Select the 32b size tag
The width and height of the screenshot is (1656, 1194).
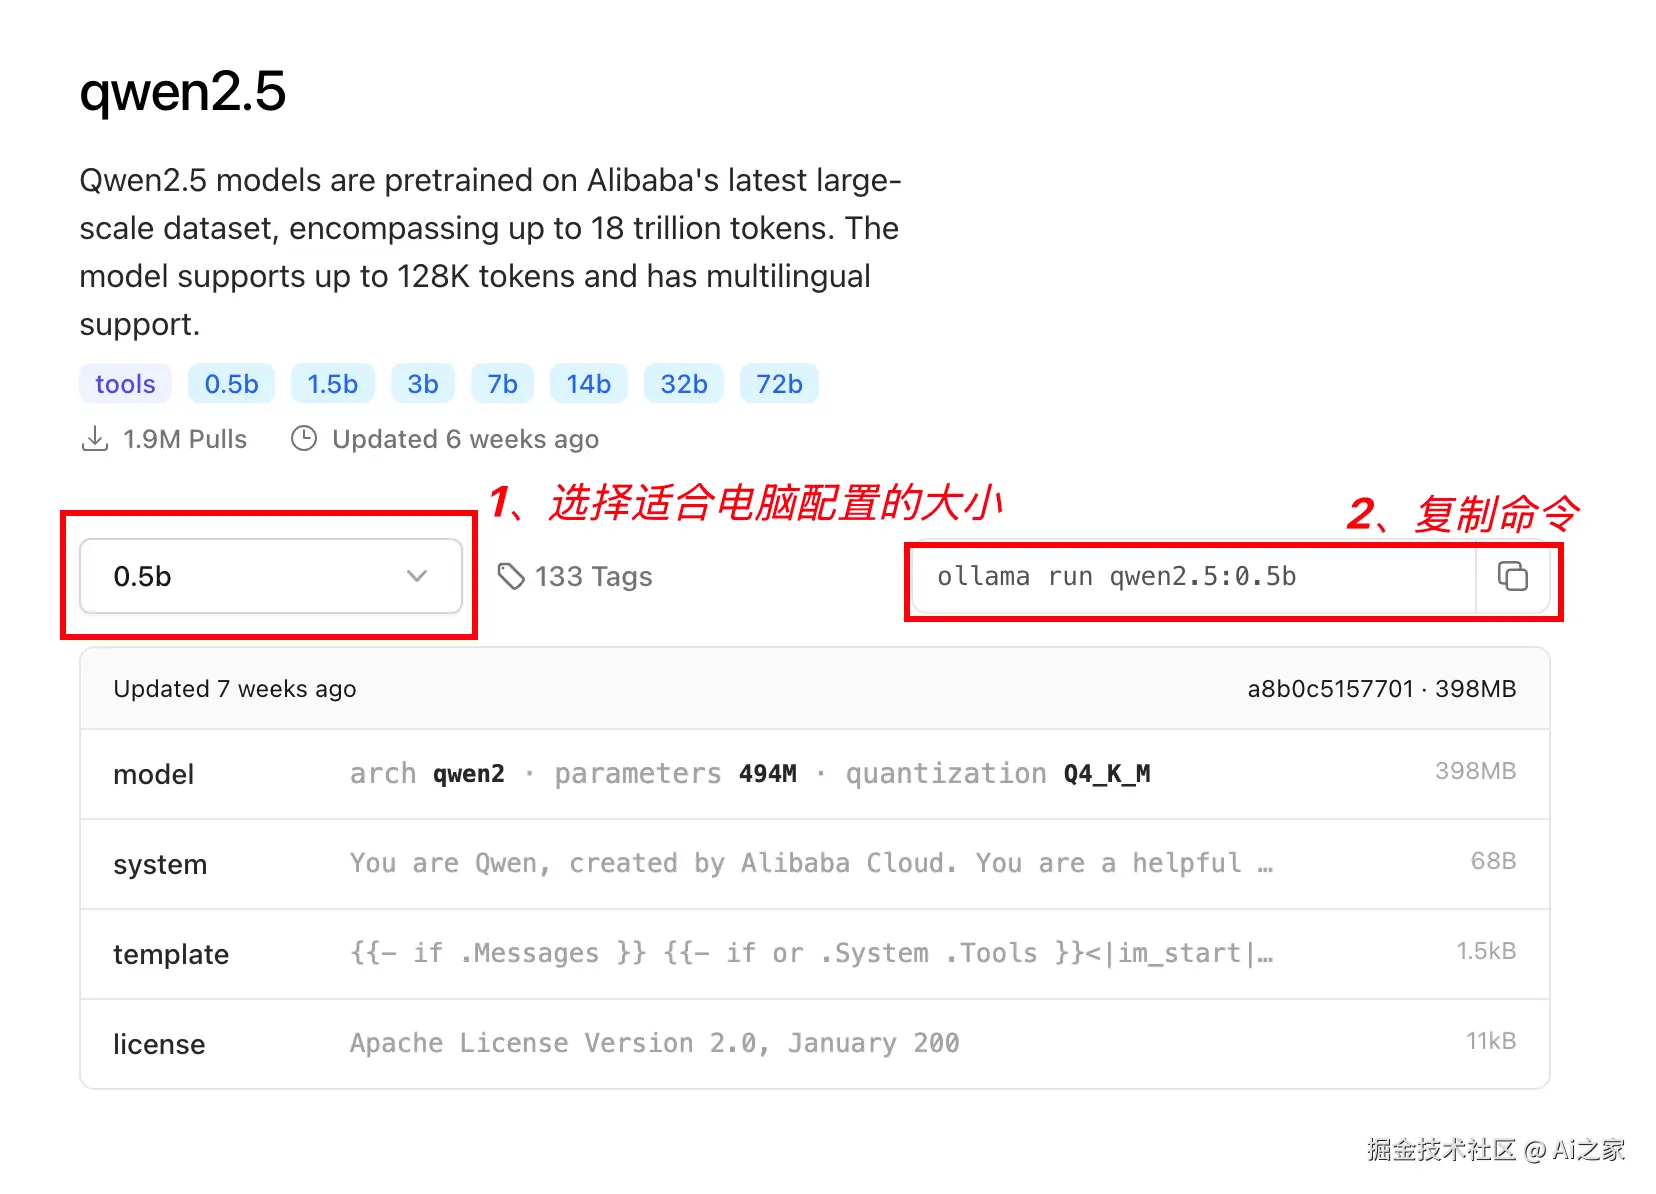point(684,384)
